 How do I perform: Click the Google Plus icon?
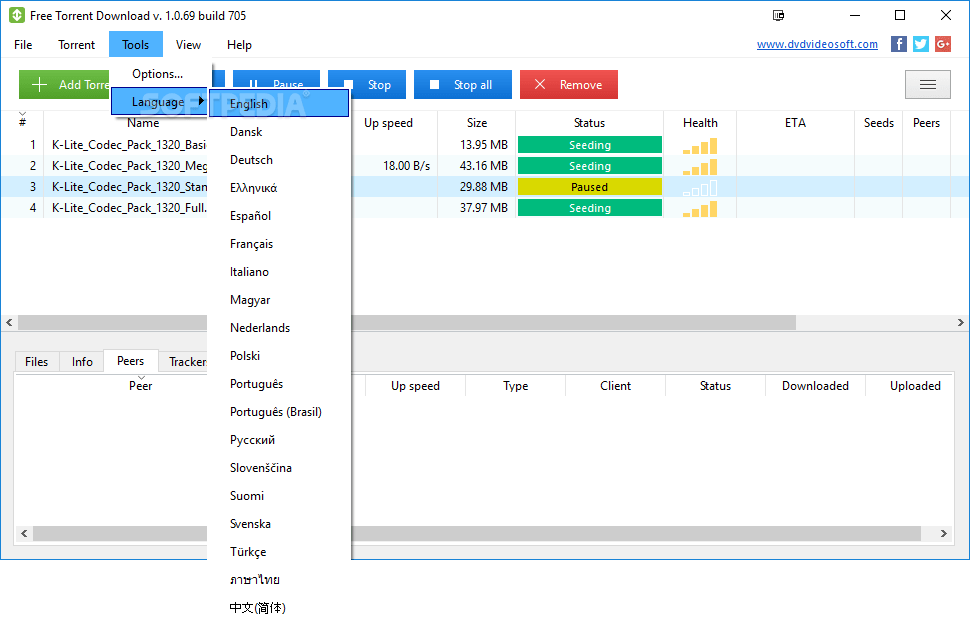coord(943,44)
